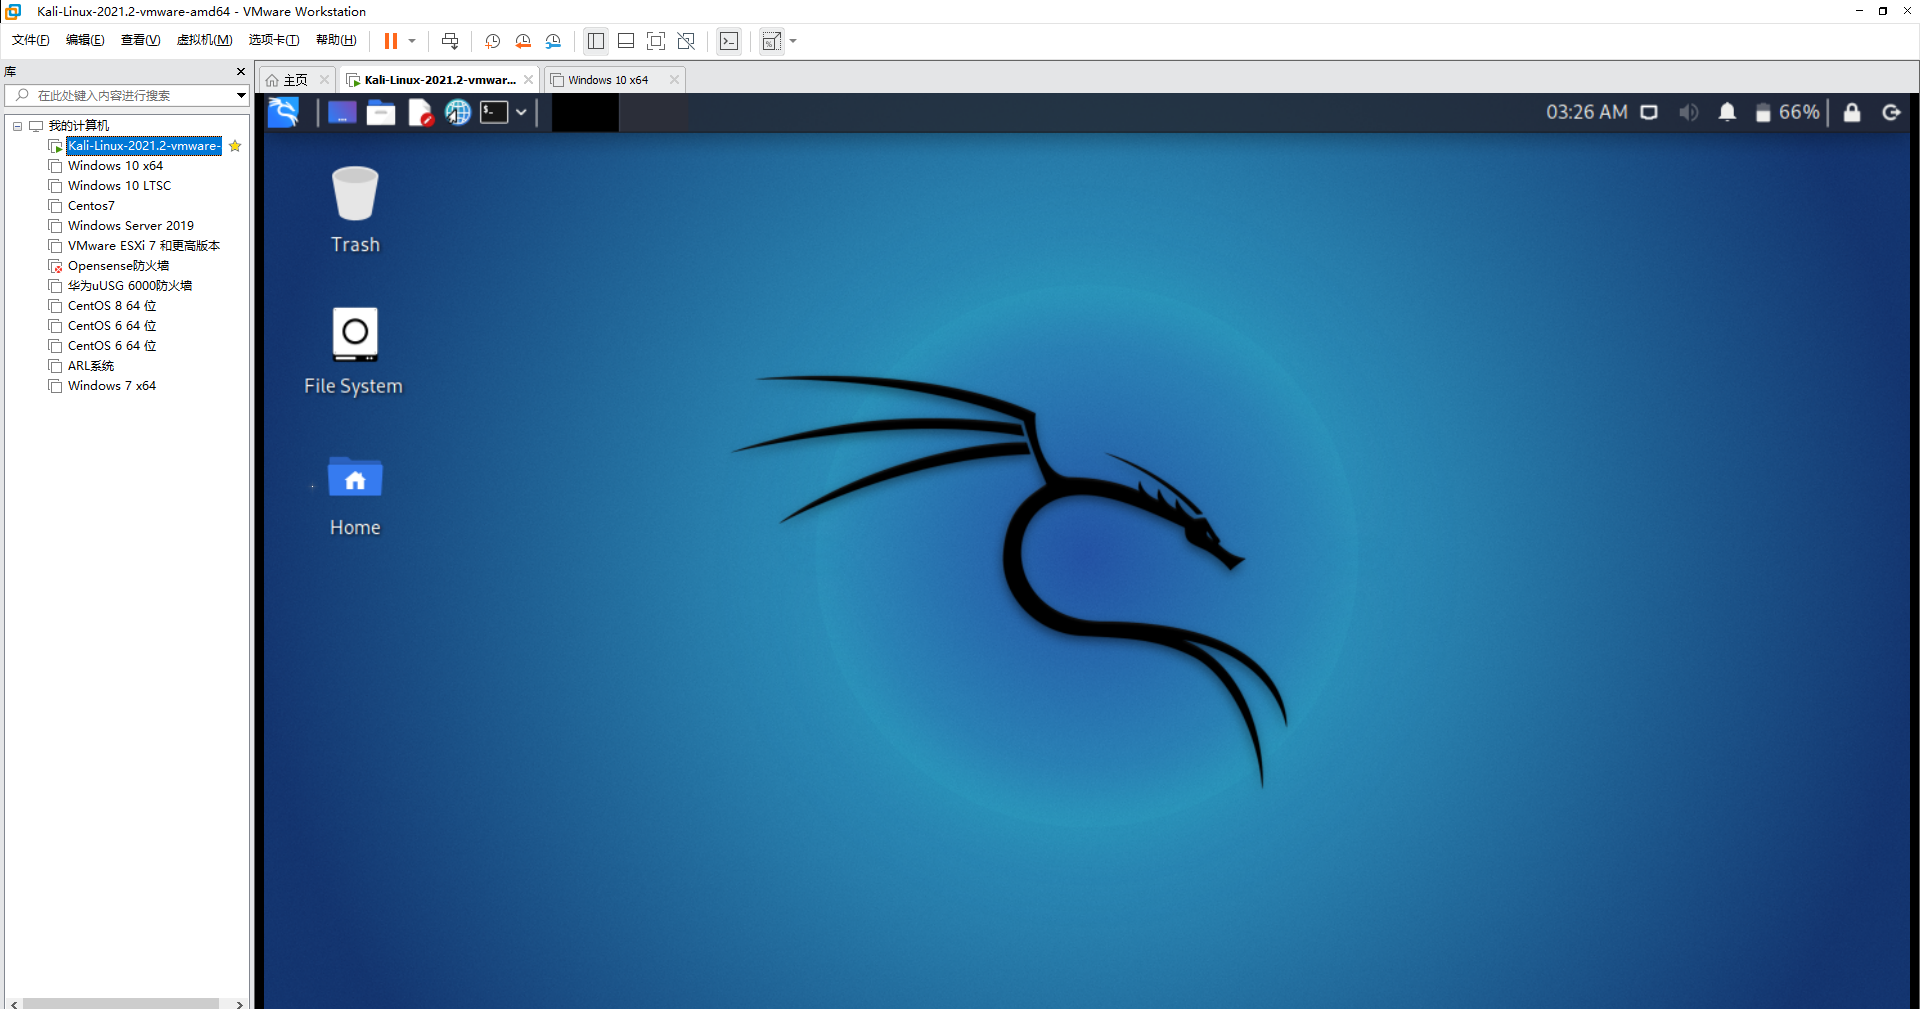Select Windows 7 x64 in library

[112, 386]
